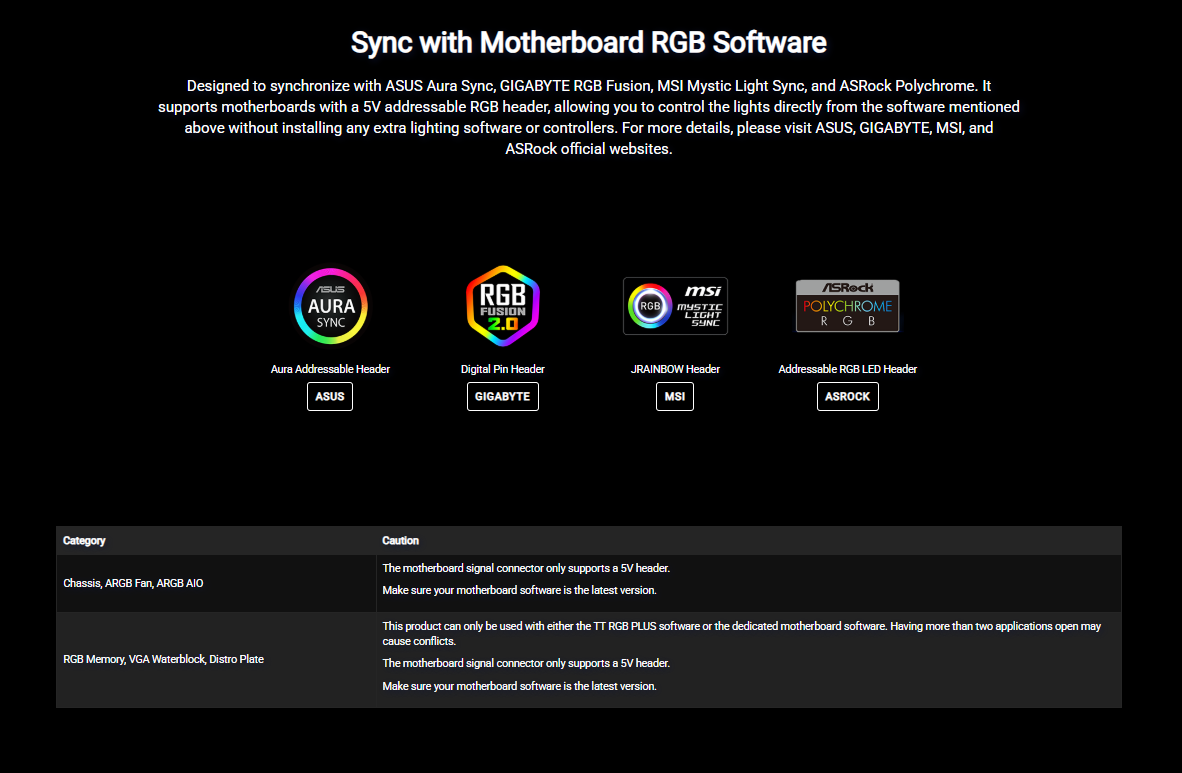
Task: Visit the ASROCK button link
Action: 847,397
